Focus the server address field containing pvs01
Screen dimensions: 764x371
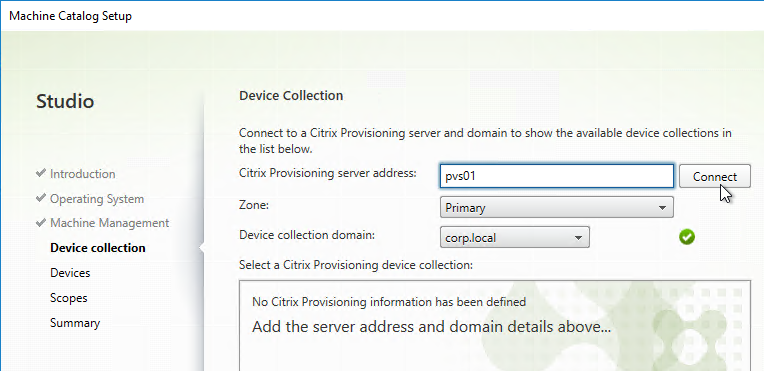click(x=556, y=176)
